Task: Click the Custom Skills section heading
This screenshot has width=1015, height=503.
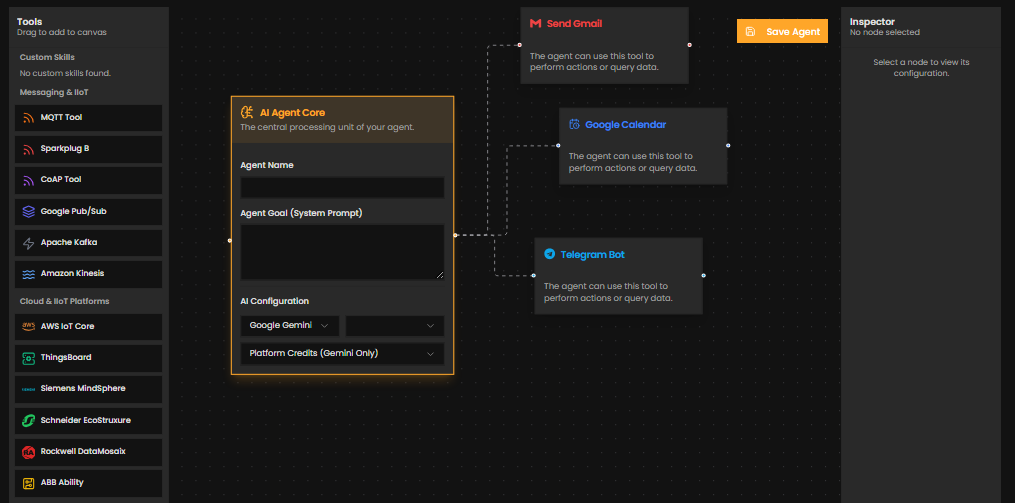Action: (x=47, y=58)
